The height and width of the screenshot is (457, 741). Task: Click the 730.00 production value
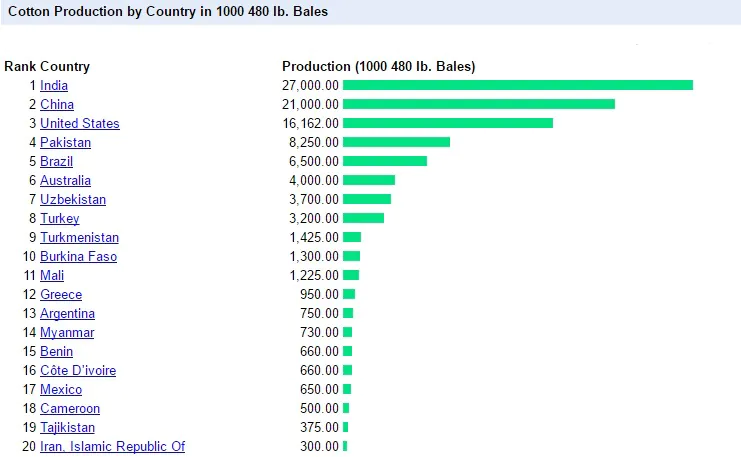click(x=319, y=332)
